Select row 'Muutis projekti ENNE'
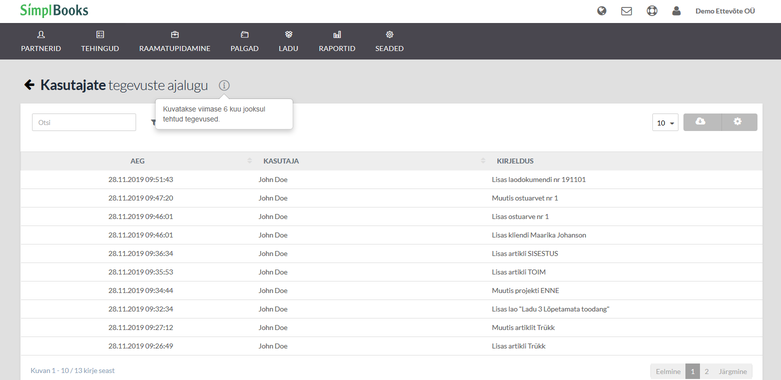 (x=391, y=290)
